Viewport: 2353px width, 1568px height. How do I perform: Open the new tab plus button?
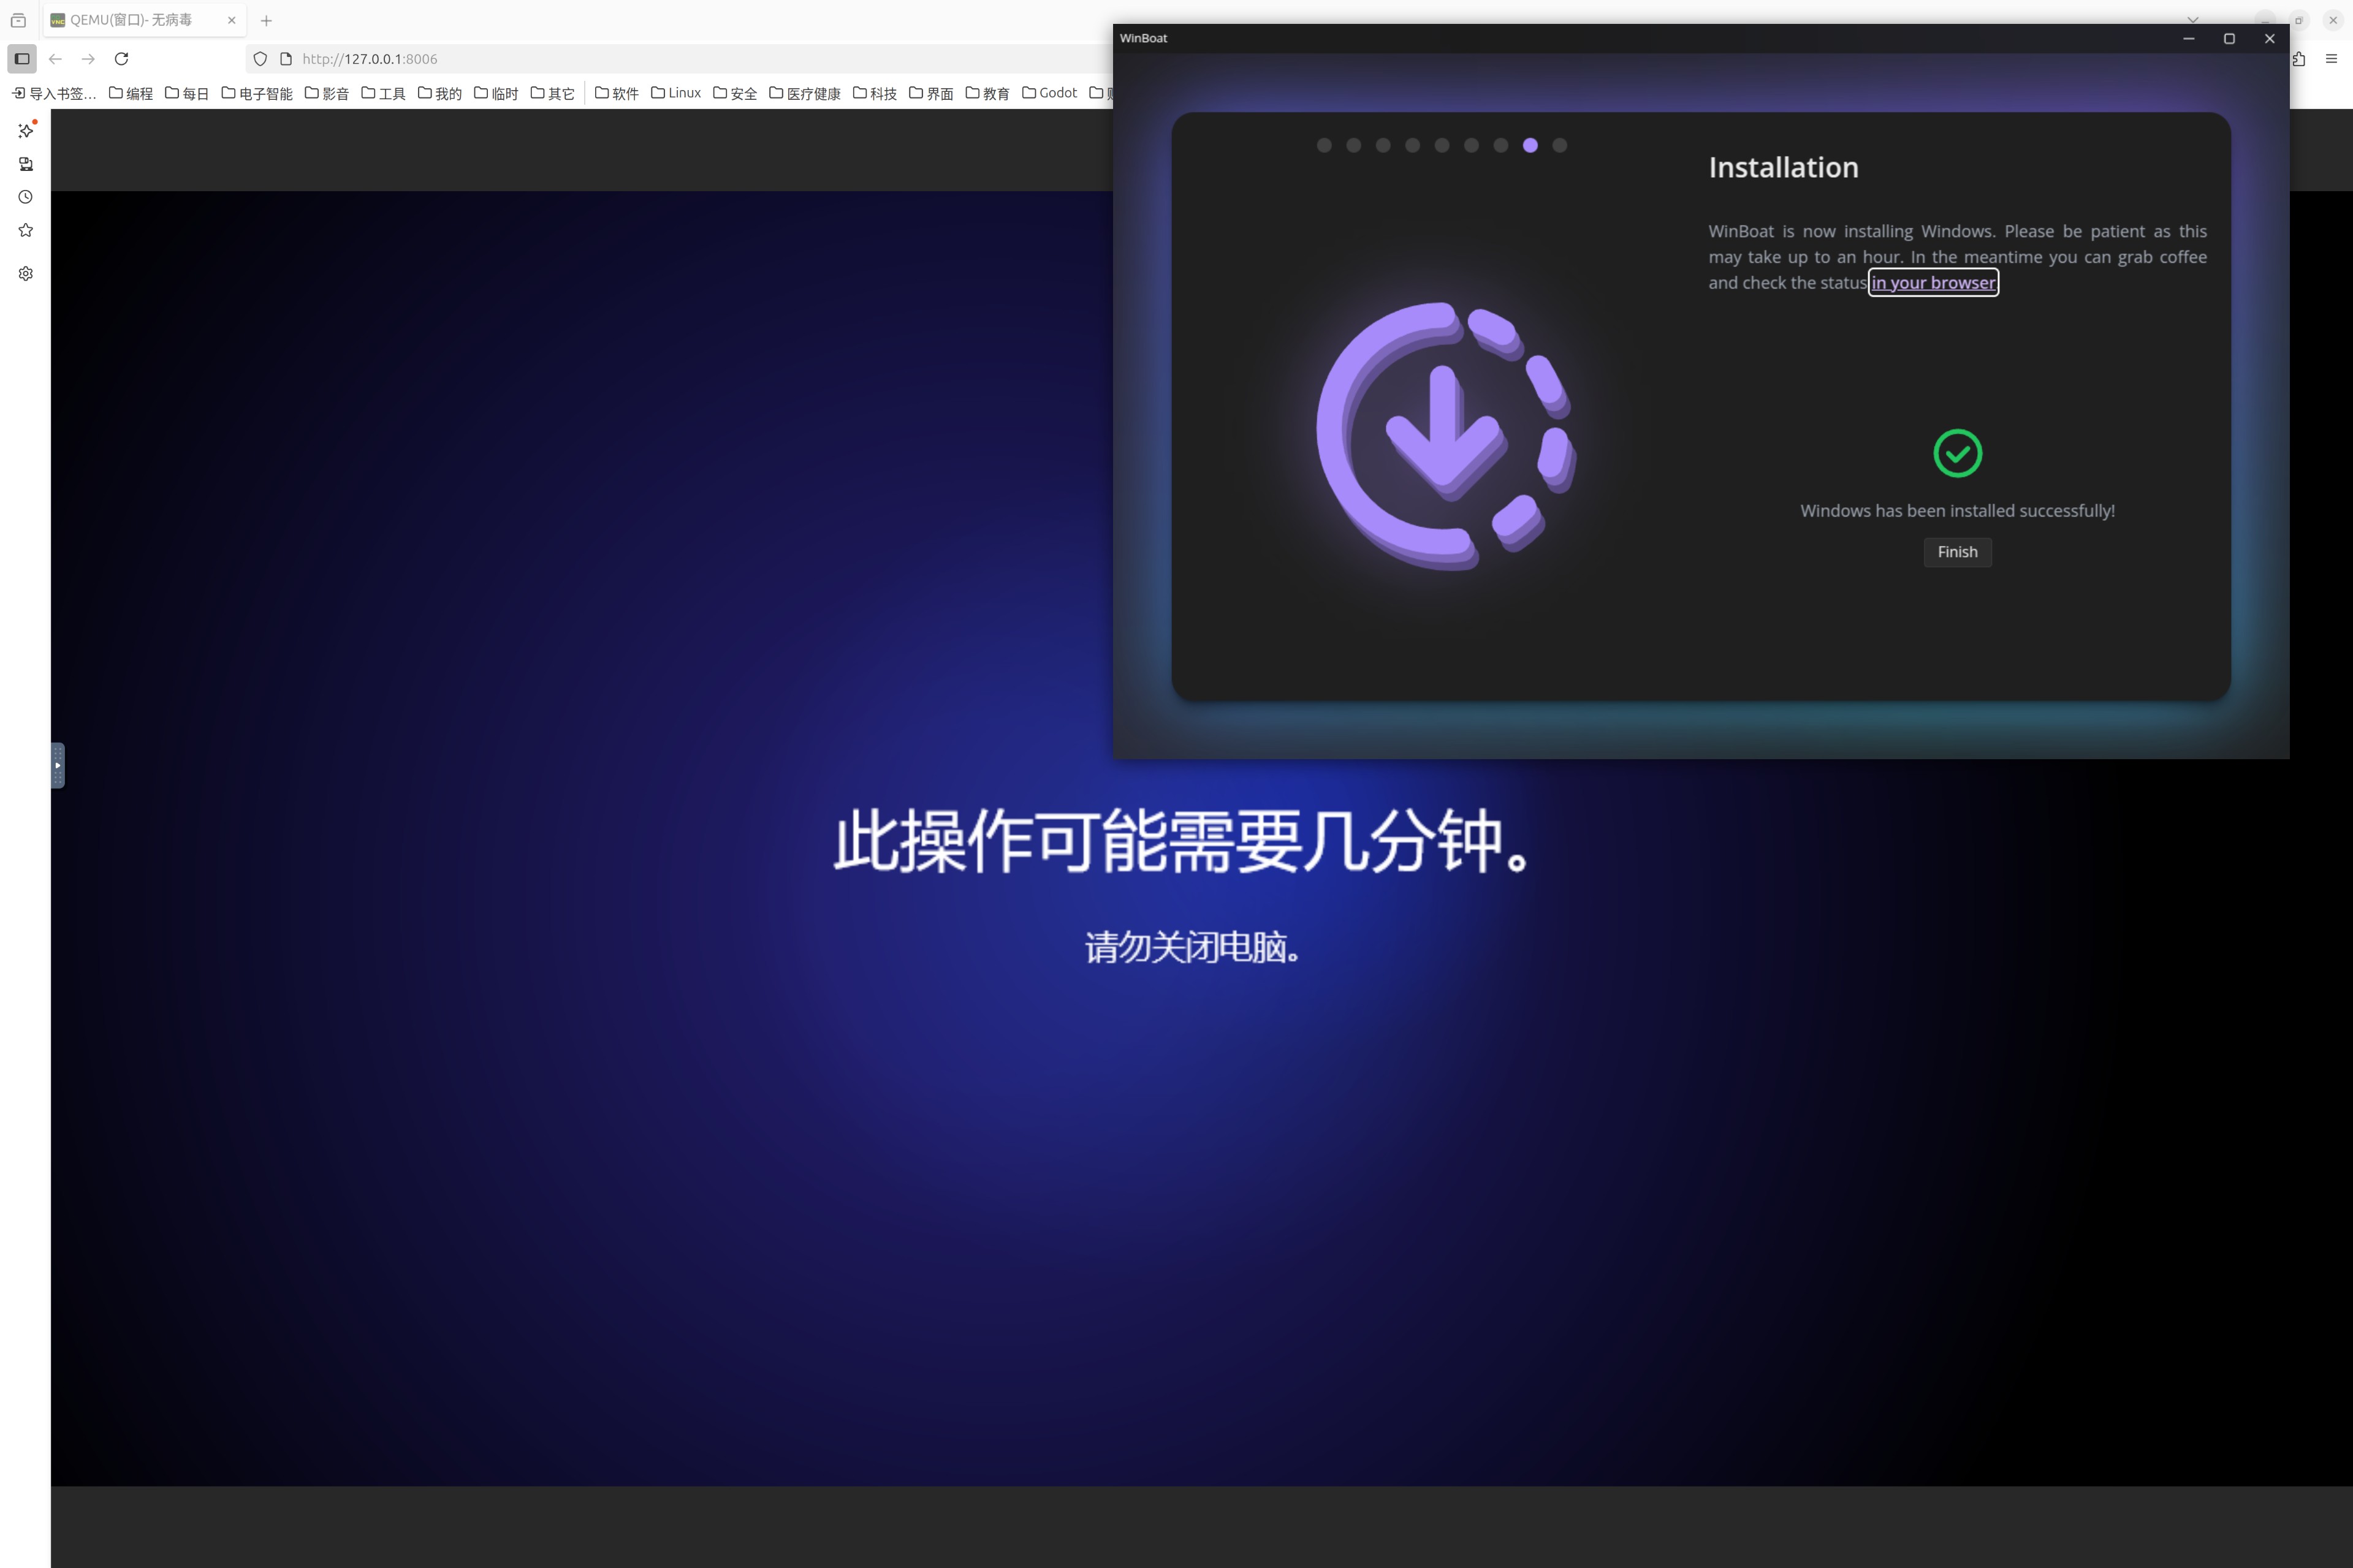point(266,20)
